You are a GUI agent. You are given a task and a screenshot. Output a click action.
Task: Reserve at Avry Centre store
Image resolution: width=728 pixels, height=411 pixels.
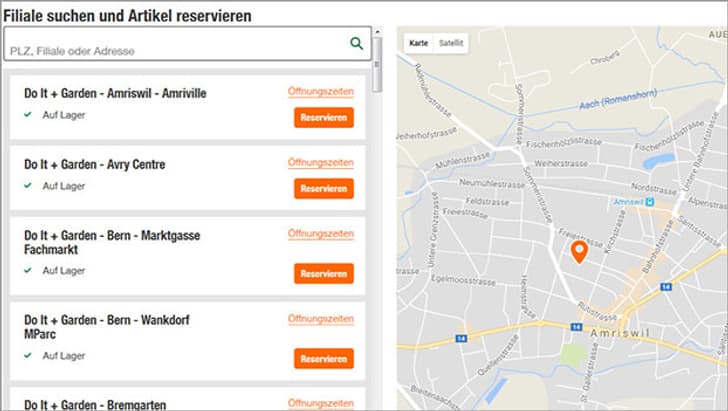click(324, 189)
